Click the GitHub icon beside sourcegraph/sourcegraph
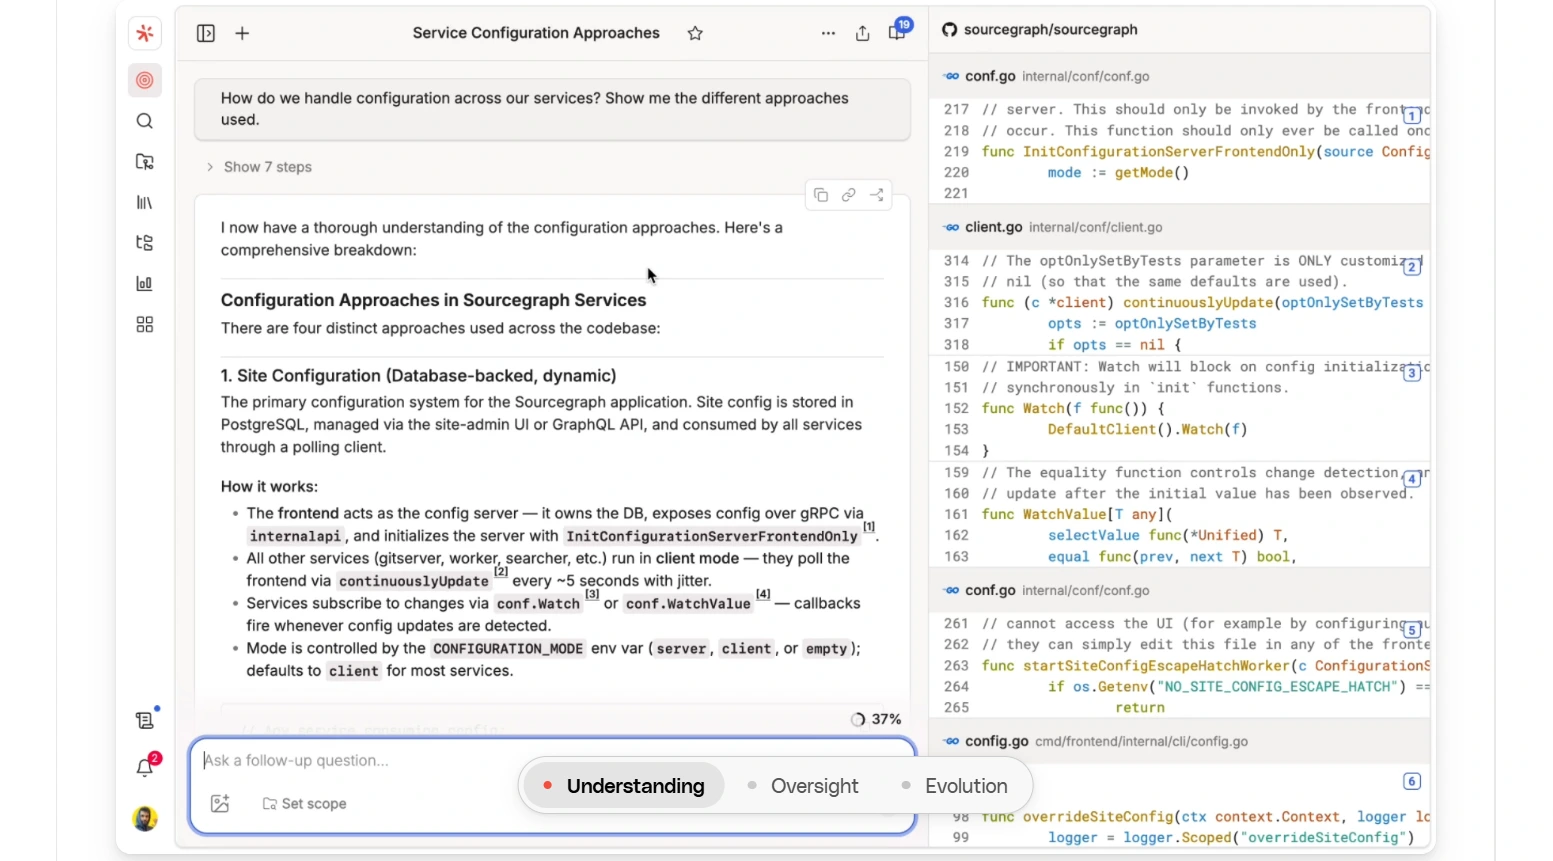1553x861 pixels. (x=949, y=30)
